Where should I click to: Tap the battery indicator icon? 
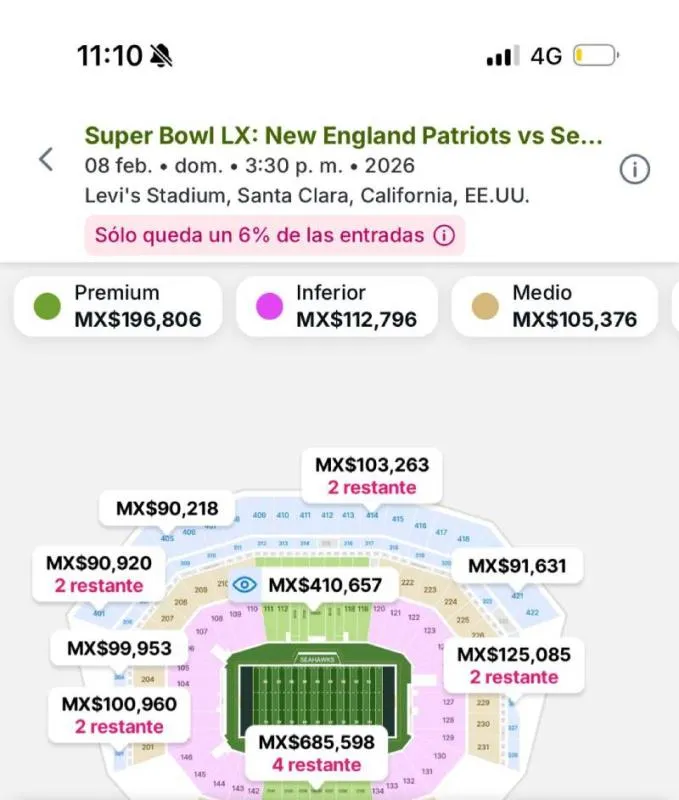point(595,58)
